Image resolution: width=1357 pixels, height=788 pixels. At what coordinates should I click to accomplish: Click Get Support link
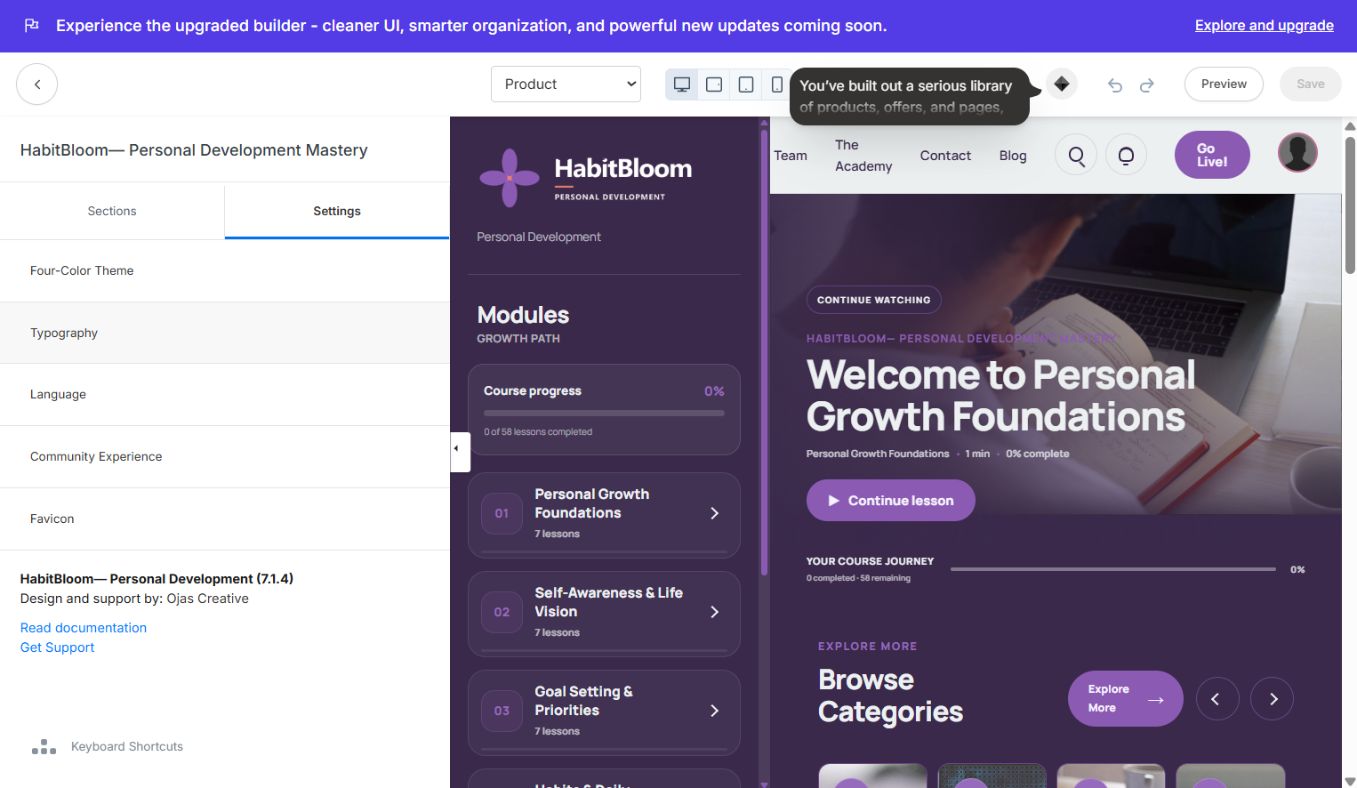[x=57, y=648]
